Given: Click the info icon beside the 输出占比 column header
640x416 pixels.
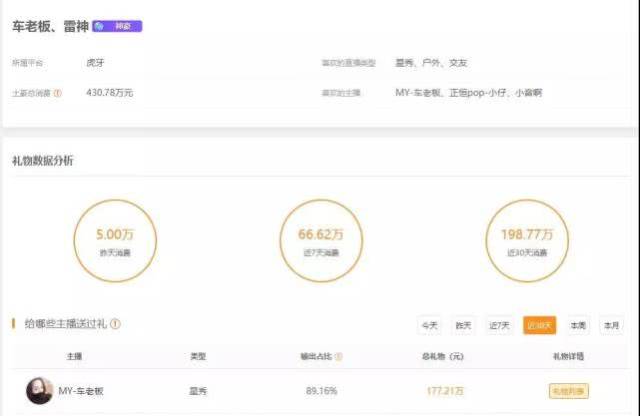Looking at the screenshot, I should (338, 356).
